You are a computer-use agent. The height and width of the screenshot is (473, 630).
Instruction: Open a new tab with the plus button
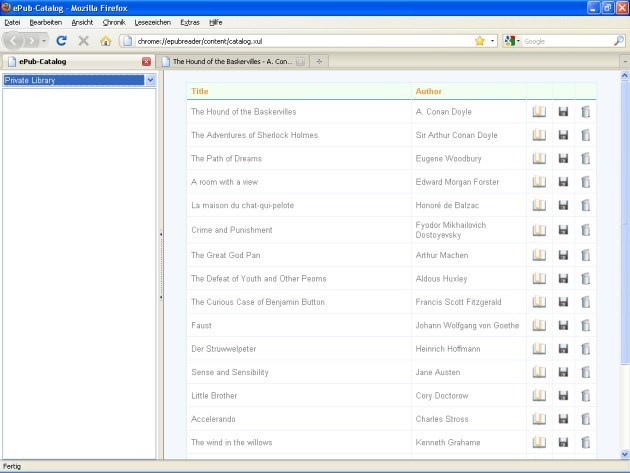point(319,61)
